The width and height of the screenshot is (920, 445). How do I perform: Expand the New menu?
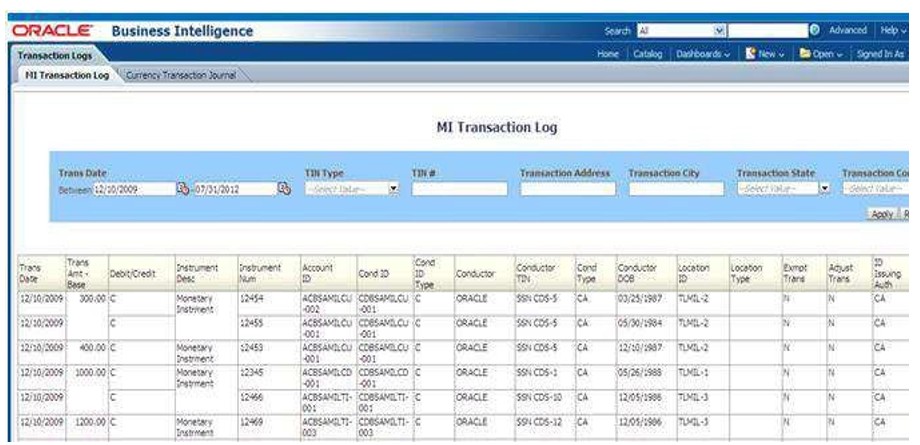click(x=765, y=53)
